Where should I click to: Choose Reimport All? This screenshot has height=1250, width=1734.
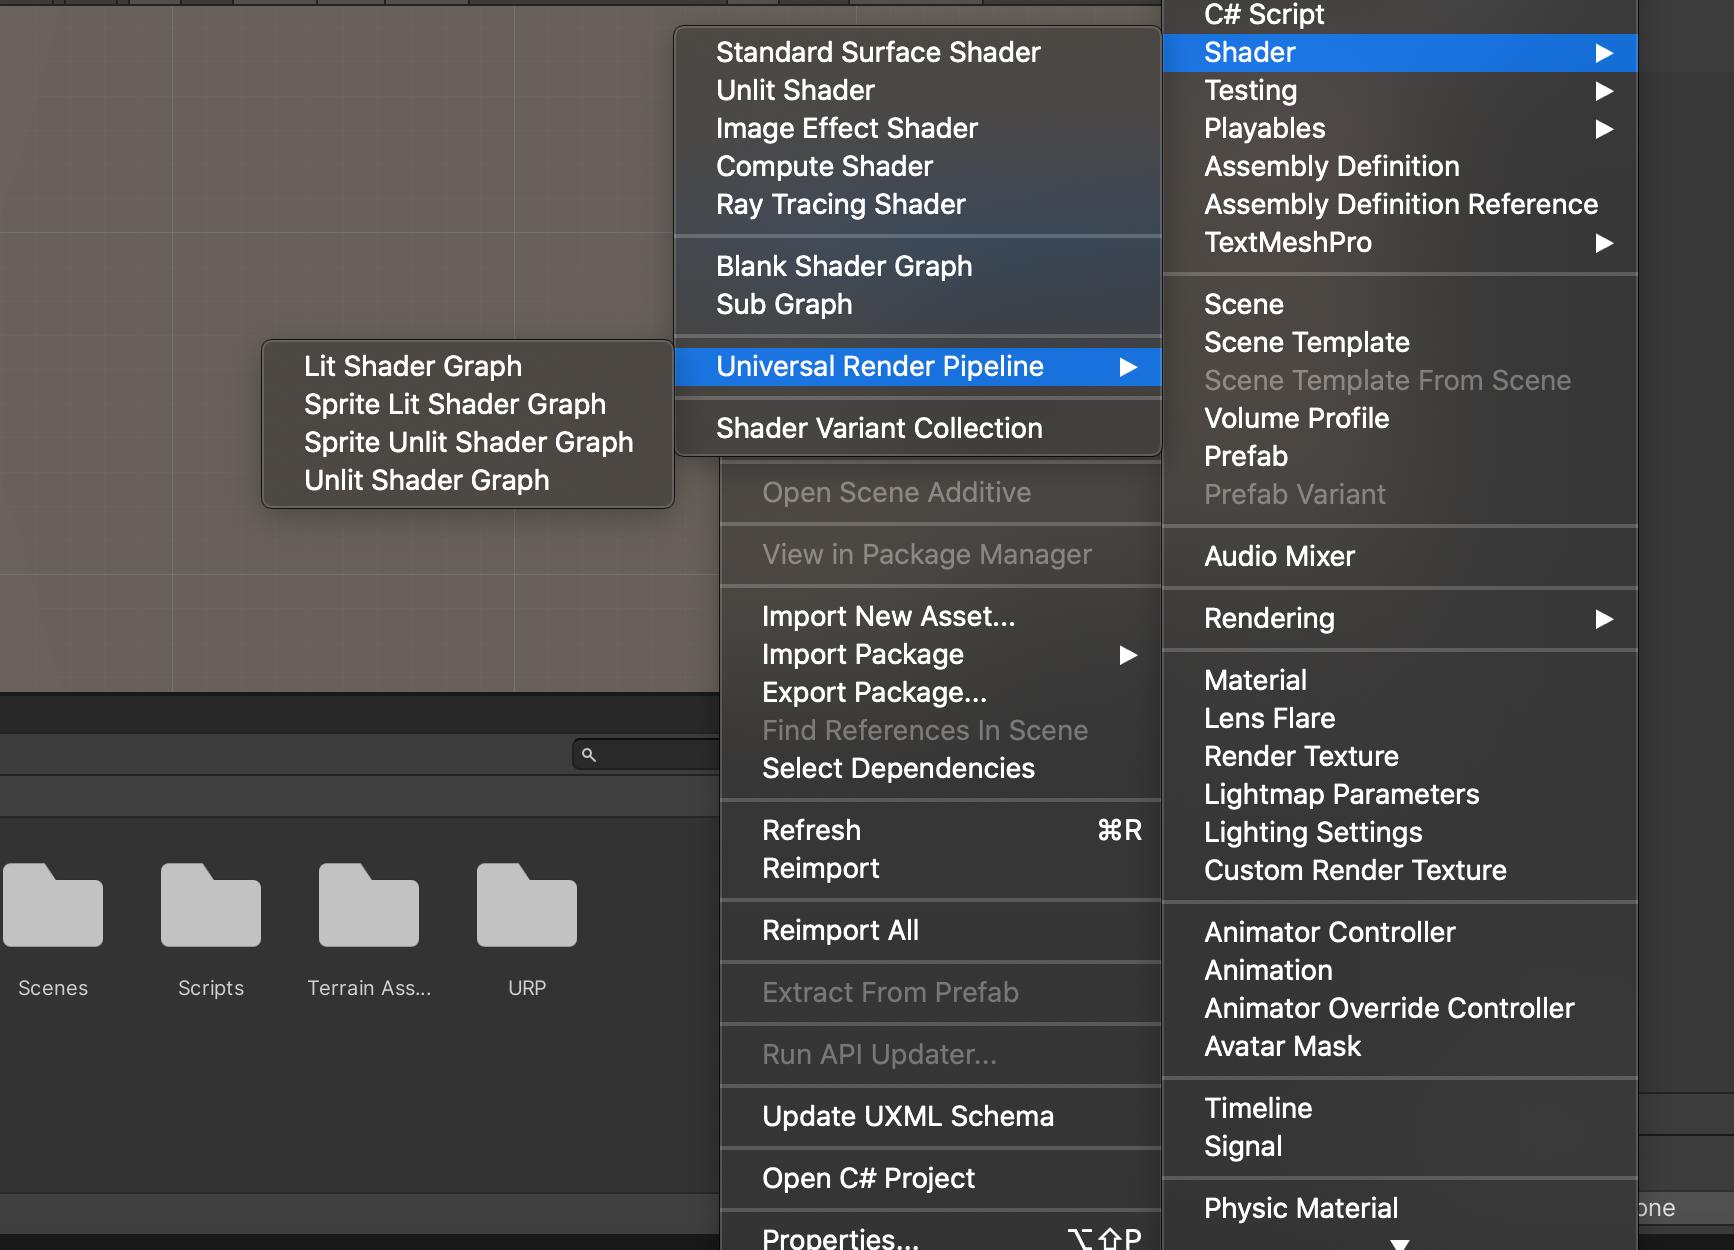940,931
